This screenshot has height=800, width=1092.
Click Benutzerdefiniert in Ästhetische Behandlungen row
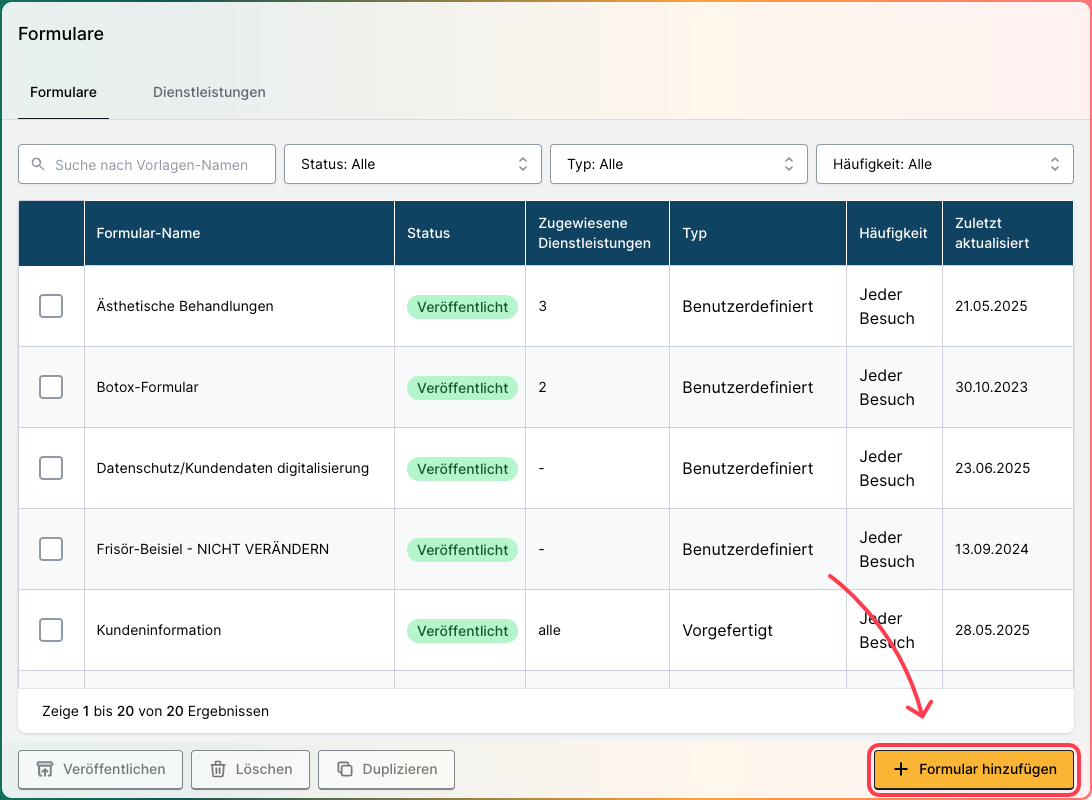(747, 306)
